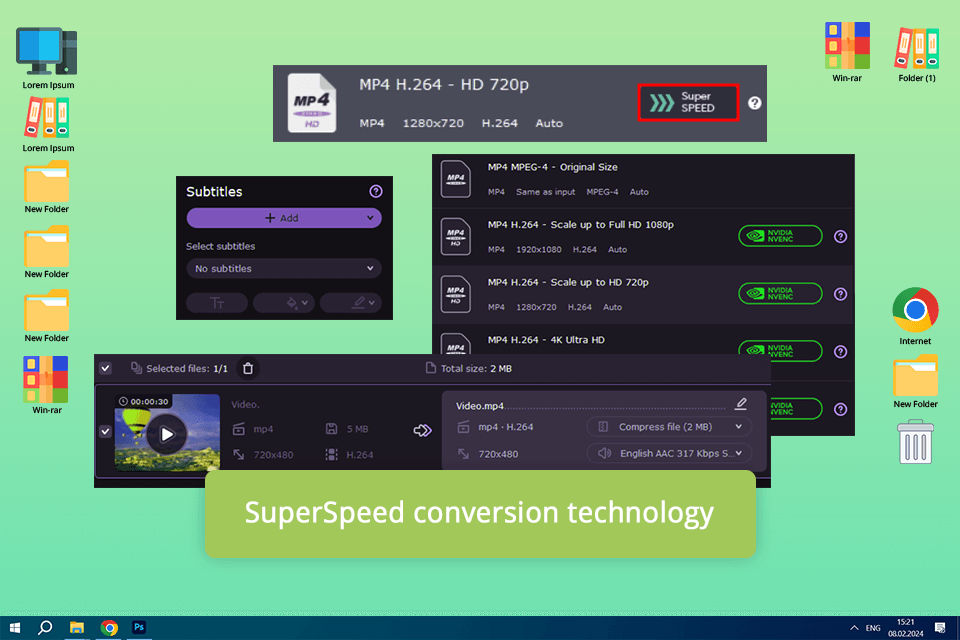Open notifications center icon

point(940,628)
